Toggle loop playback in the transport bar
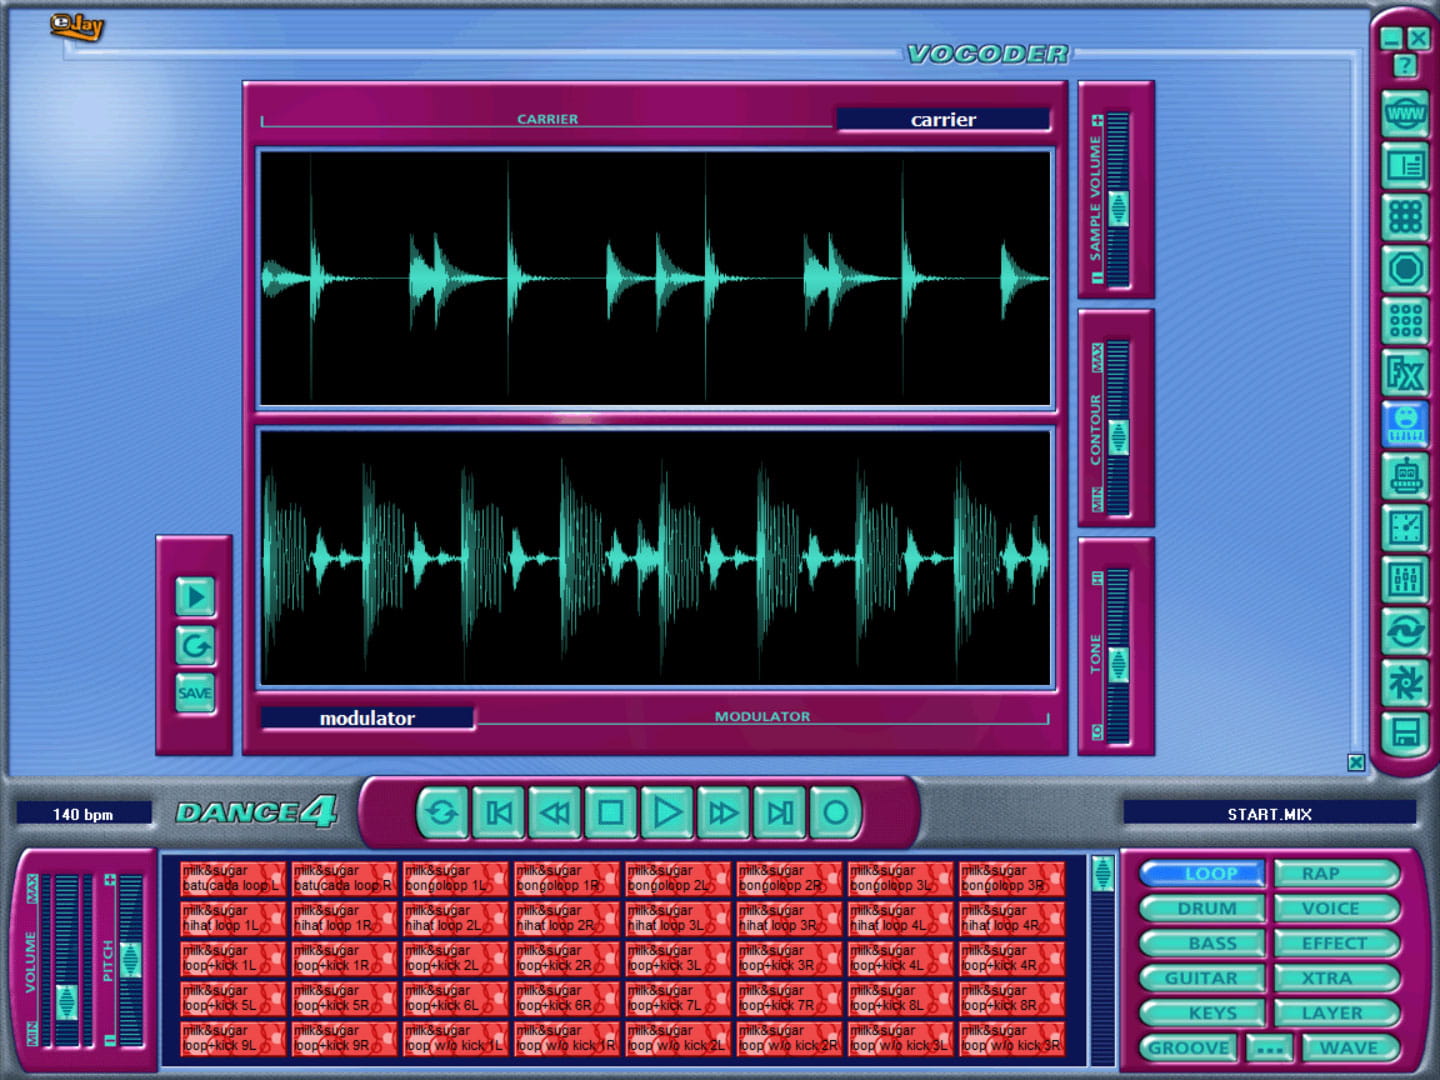 442,813
